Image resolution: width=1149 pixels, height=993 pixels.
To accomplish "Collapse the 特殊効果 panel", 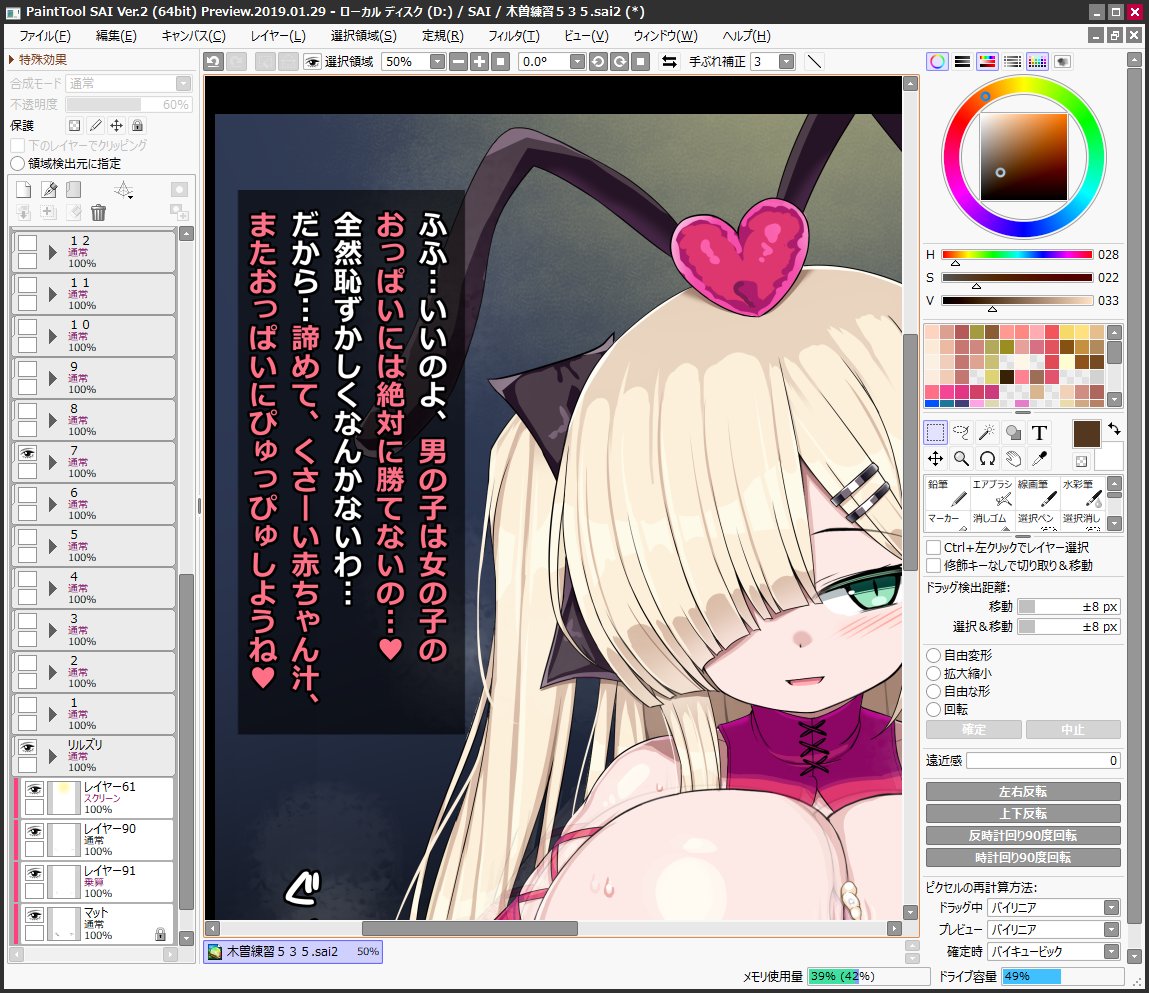I will pyautogui.click(x=37, y=59).
